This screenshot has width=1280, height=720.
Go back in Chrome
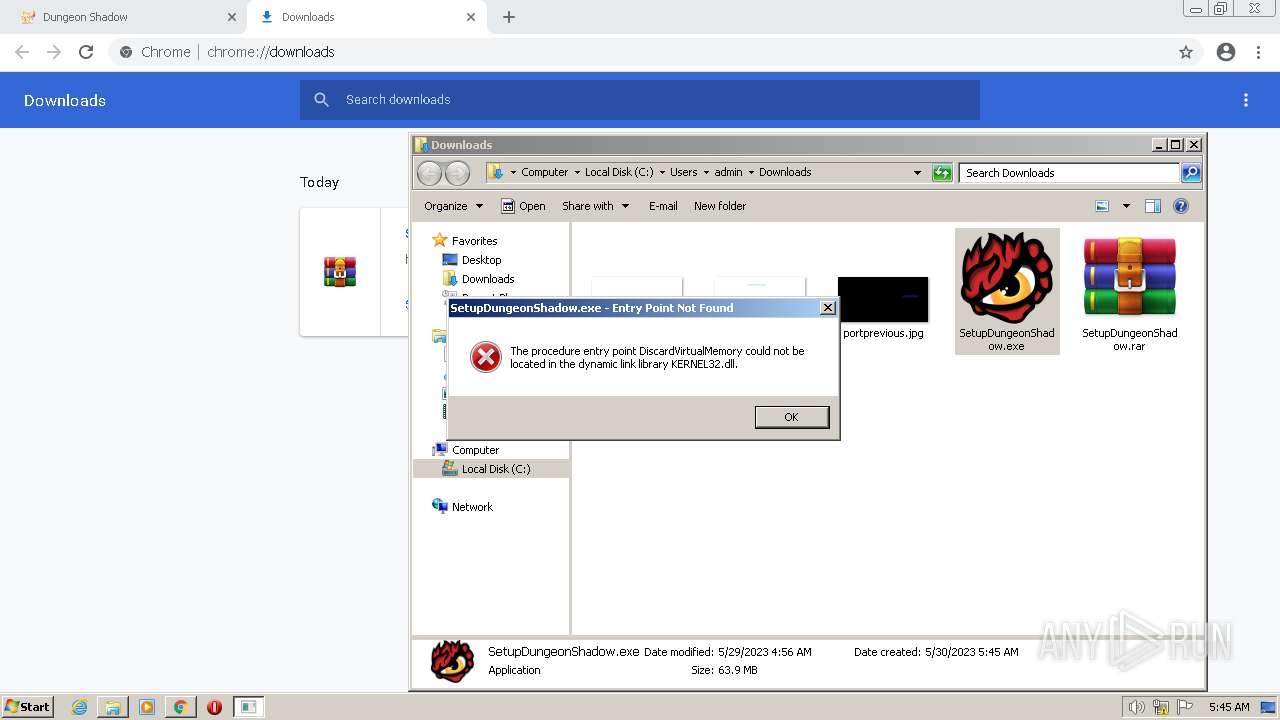tap(22, 52)
